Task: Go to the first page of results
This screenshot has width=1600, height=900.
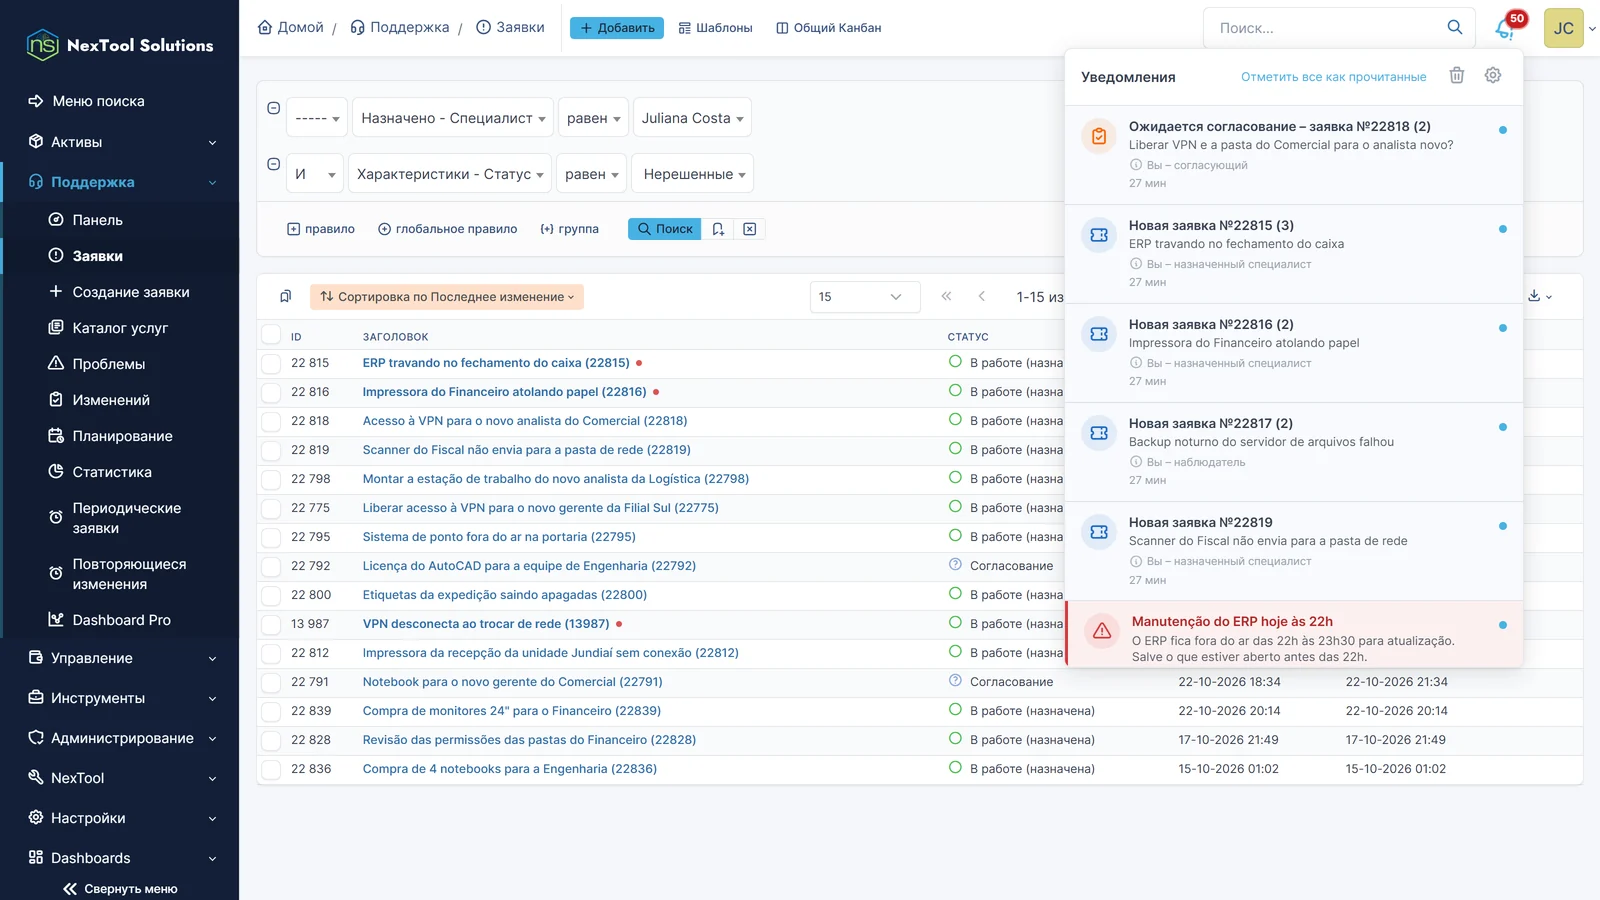Action: [946, 297]
